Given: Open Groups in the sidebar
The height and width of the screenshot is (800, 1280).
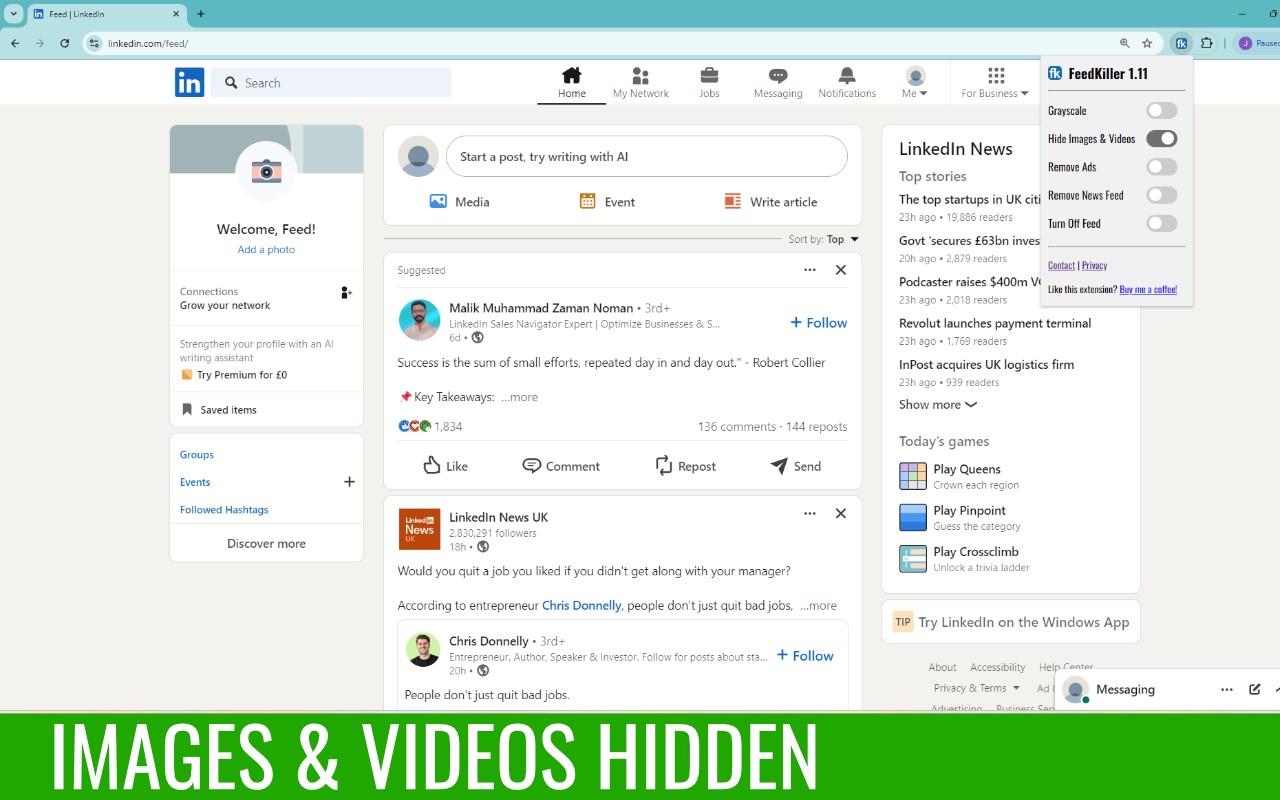Looking at the screenshot, I should pyautogui.click(x=197, y=454).
